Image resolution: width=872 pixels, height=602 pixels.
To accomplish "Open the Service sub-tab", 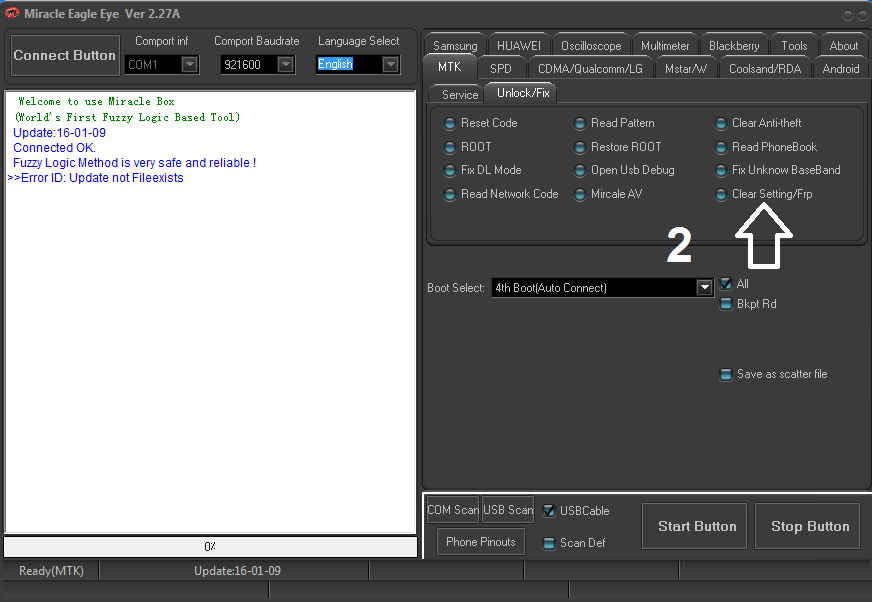I will click(459, 95).
